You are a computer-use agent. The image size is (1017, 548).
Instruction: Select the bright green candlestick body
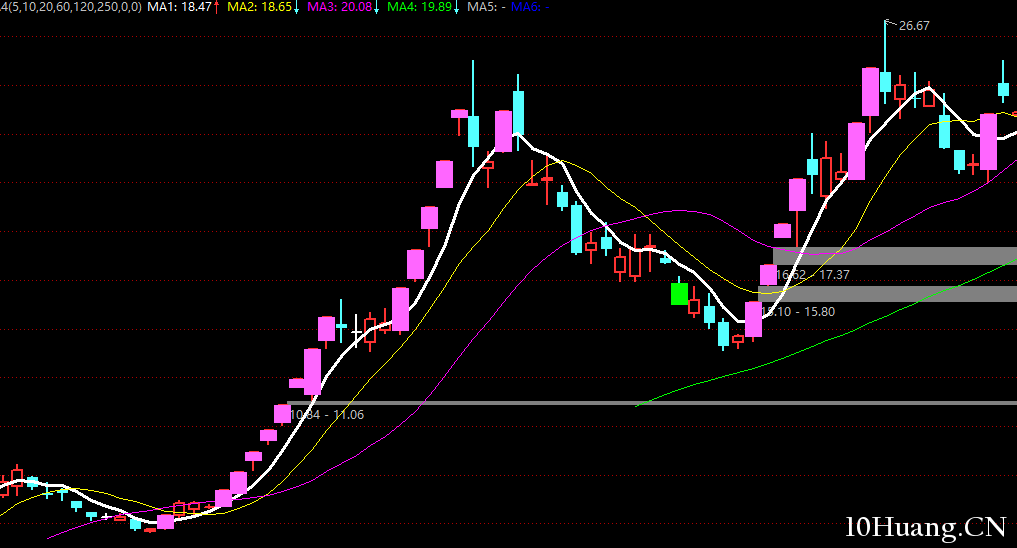679,294
